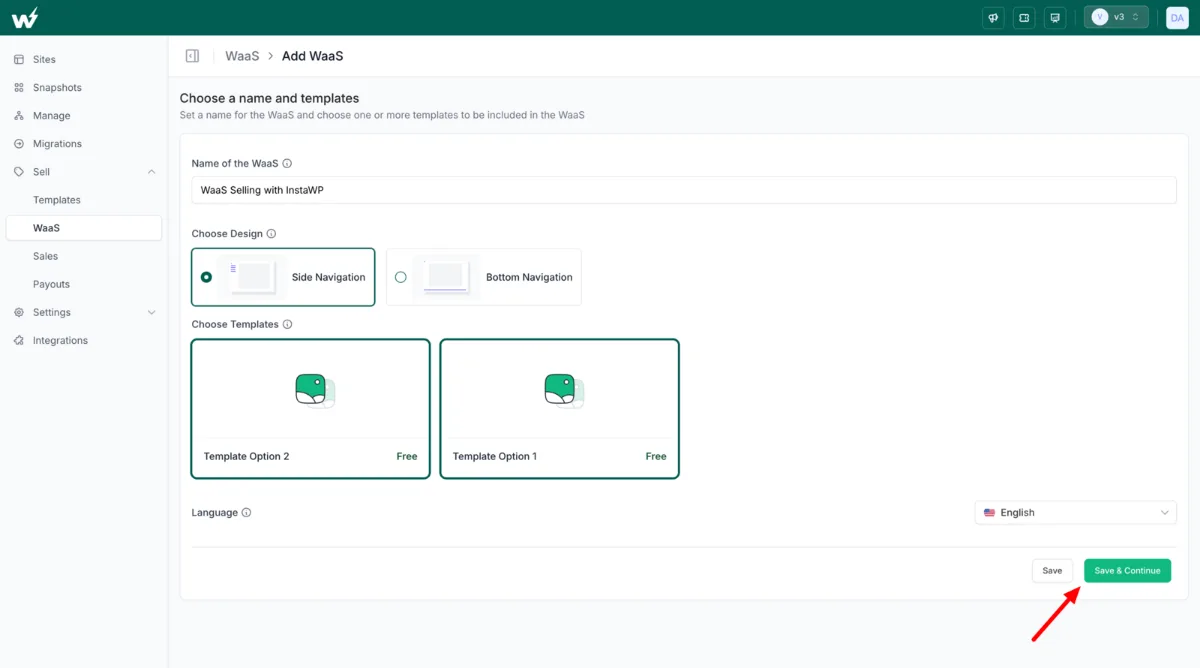1200x668 pixels.
Task: Click the Migrations sidebar icon
Action: point(19,144)
